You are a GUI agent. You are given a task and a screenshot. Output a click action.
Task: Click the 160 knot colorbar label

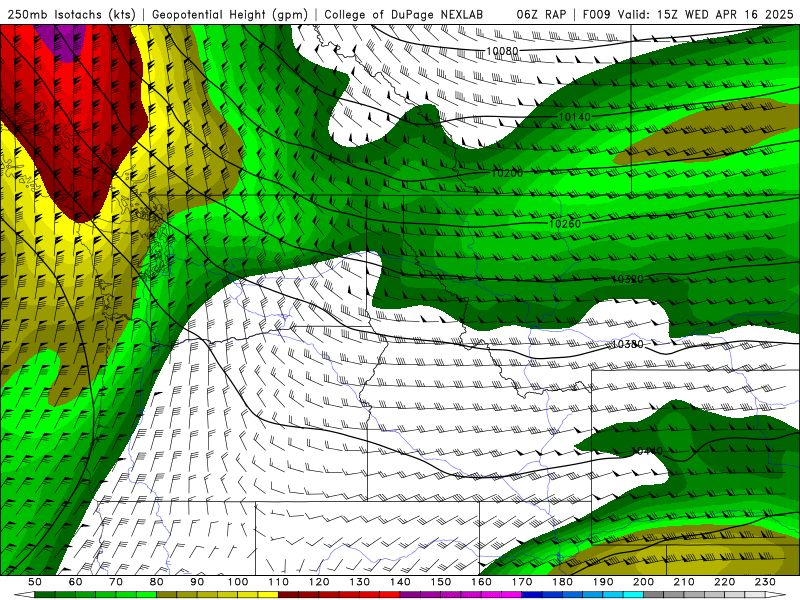[x=481, y=582]
